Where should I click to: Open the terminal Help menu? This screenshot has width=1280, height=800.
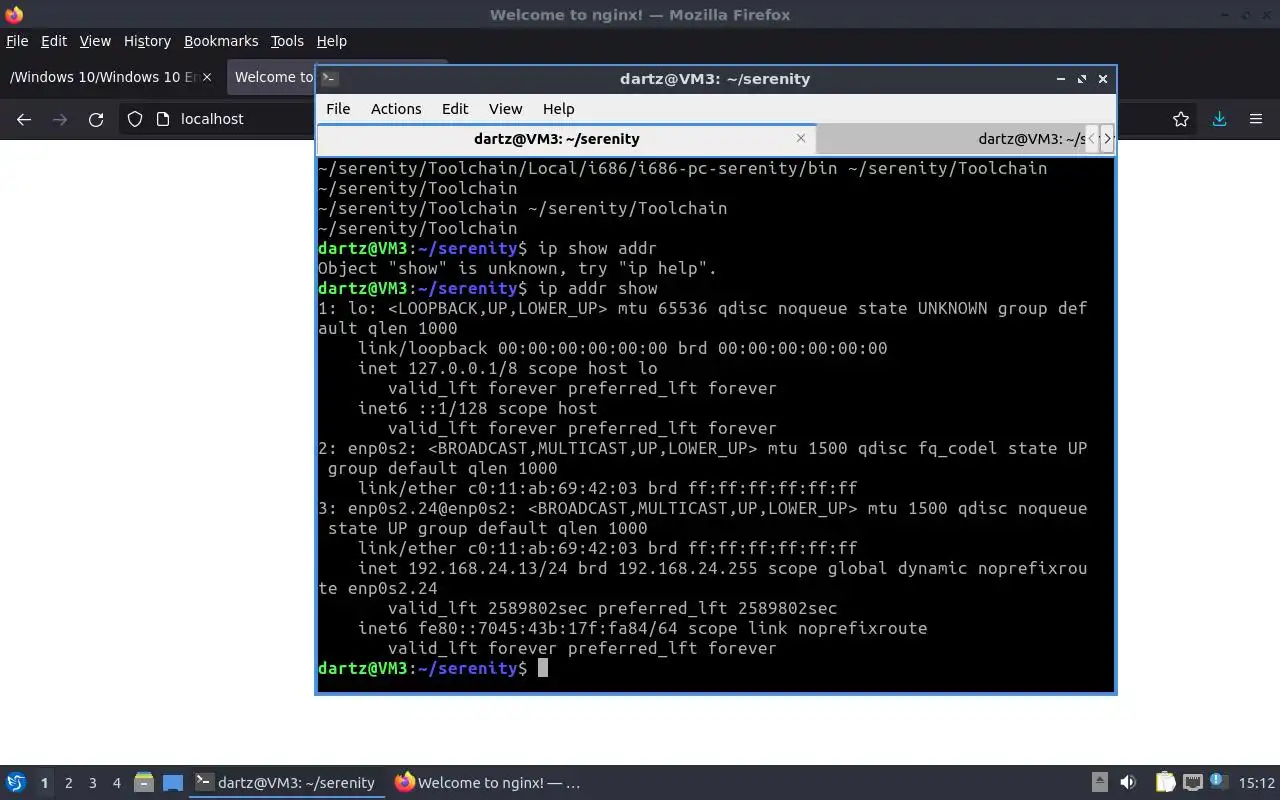tap(558, 109)
